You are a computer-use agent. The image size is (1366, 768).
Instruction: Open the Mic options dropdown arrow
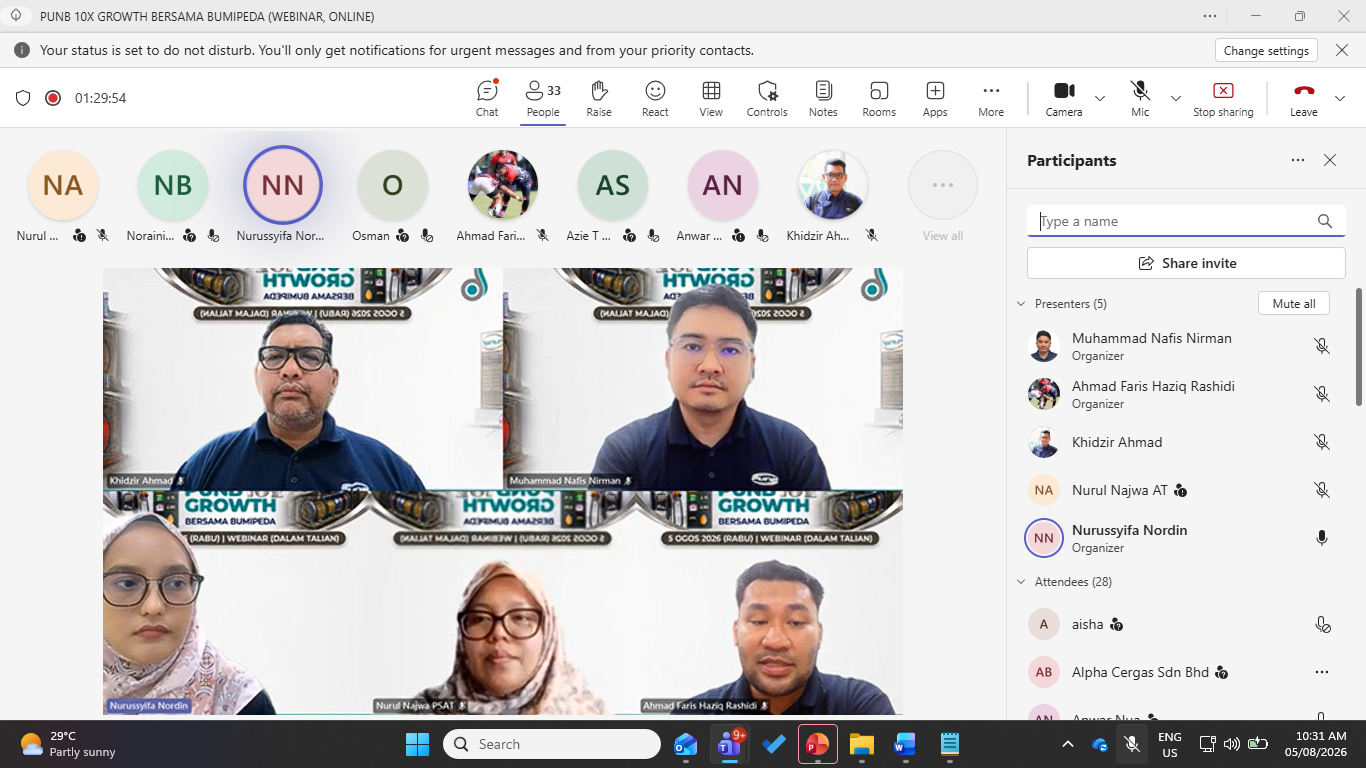pyautogui.click(x=1176, y=98)
